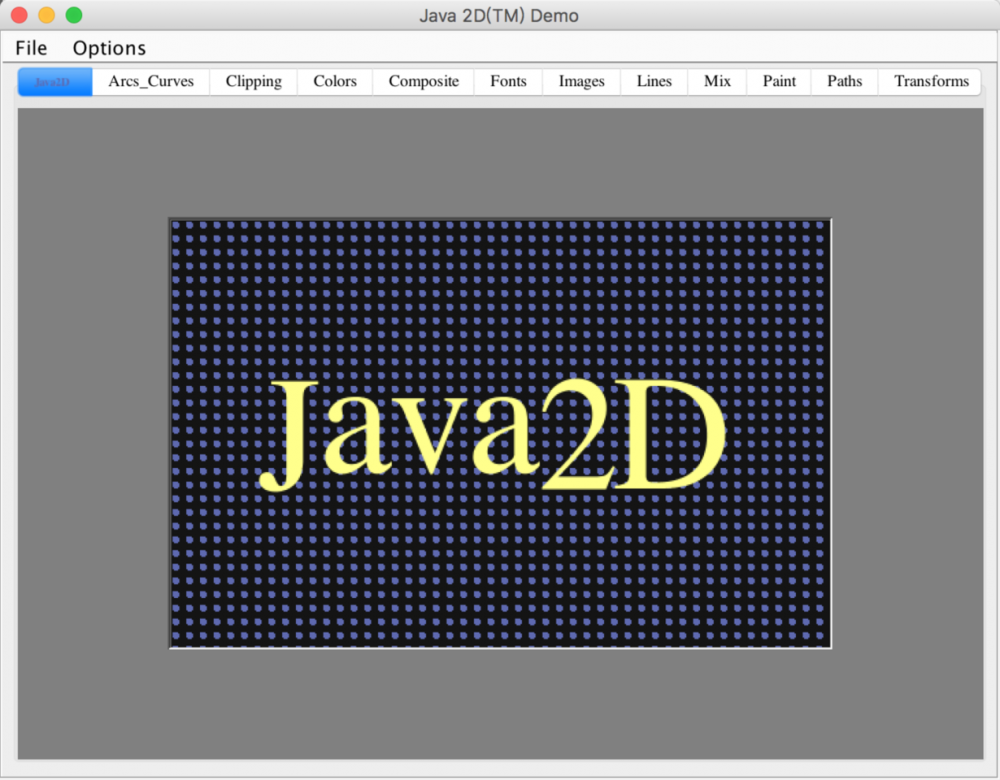View the Composite demos tab
1000x780 pixels.
pyautogui.click(x=423, y=81)
